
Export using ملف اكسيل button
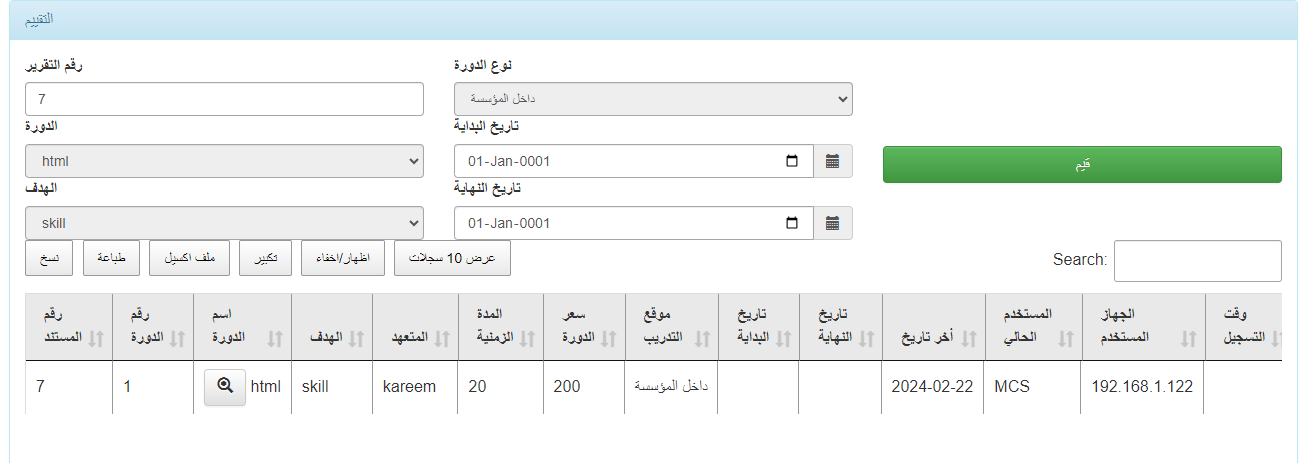coord(189,258)
